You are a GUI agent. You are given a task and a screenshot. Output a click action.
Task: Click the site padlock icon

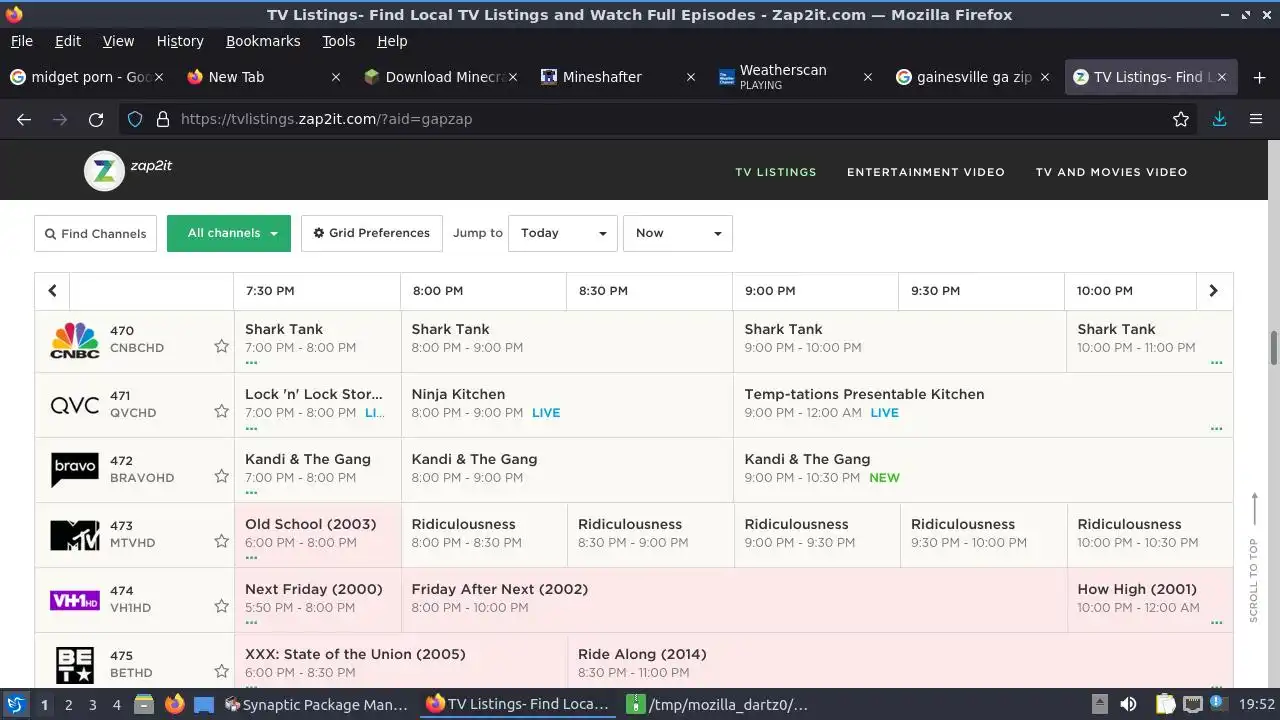pos(162,119)
